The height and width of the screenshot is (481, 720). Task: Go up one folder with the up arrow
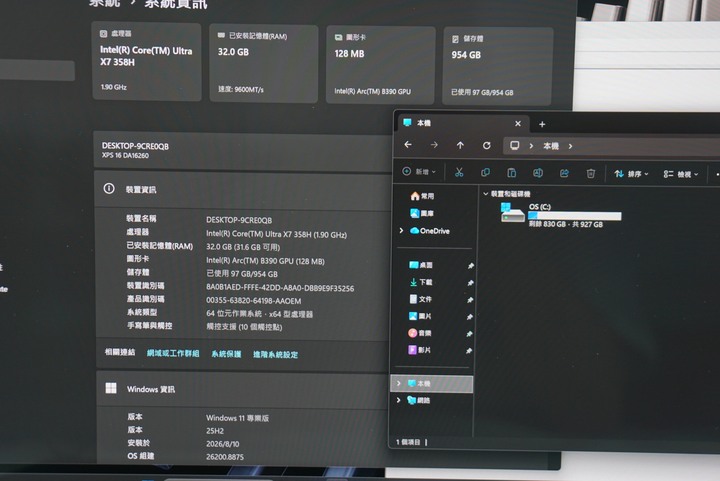point(460,145)
